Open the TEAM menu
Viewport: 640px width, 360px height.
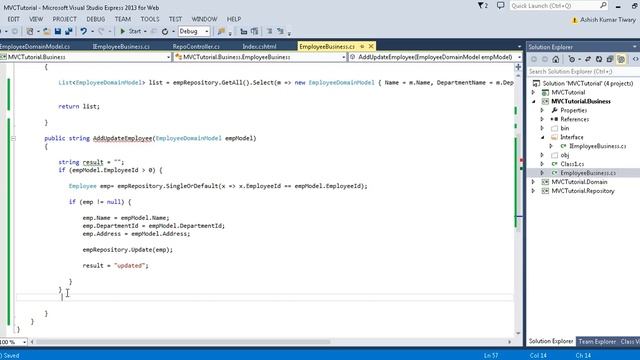tap(122, 19)
